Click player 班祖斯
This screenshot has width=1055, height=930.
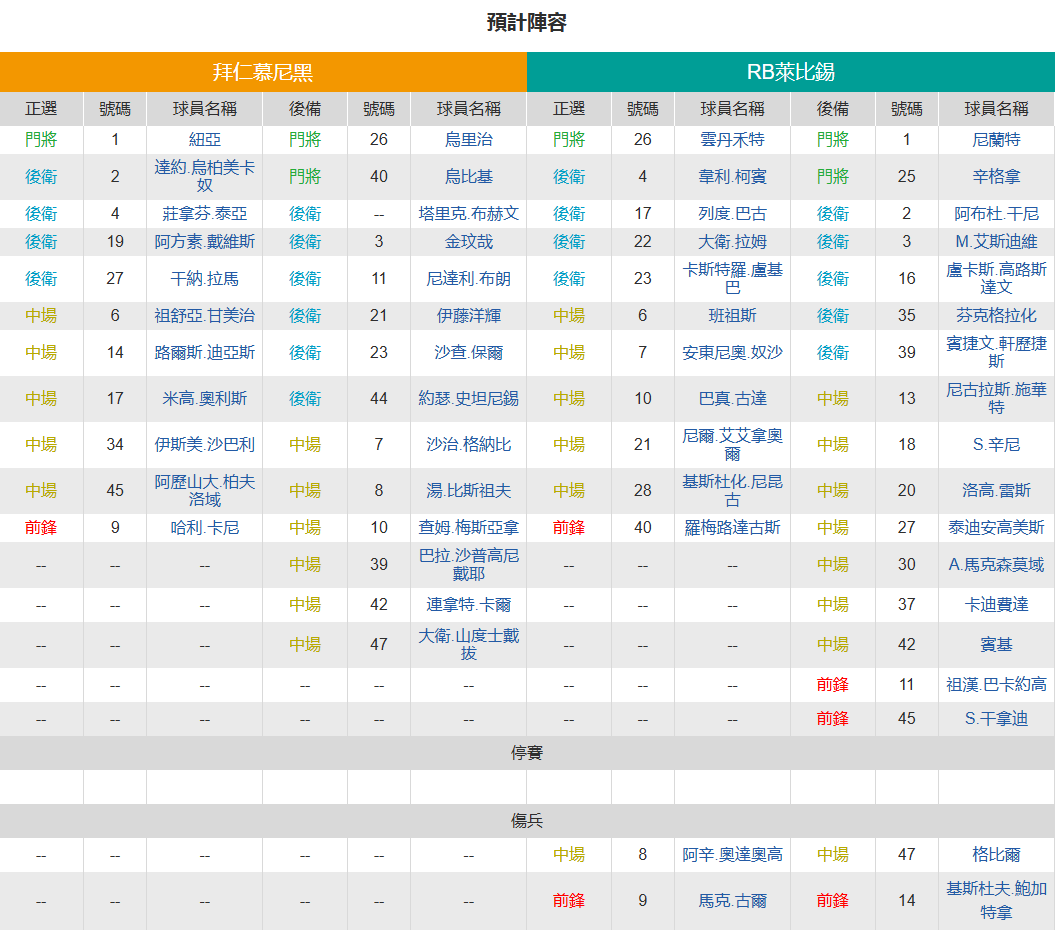733,316
